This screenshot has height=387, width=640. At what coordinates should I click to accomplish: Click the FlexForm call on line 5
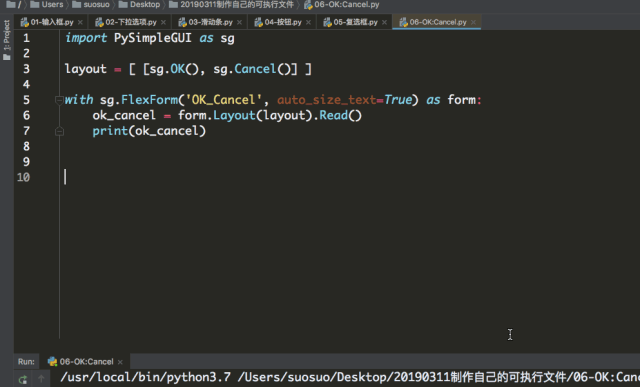149,100
